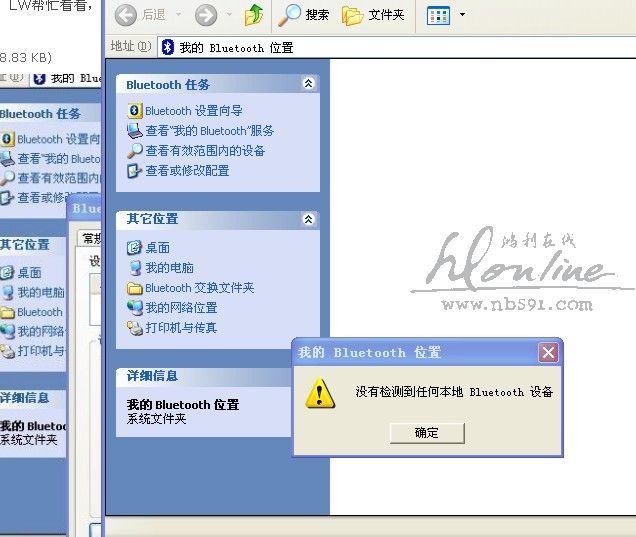
Task: Open 查看"我的 Bluetooth"服务 link
Action: [209, 131]
